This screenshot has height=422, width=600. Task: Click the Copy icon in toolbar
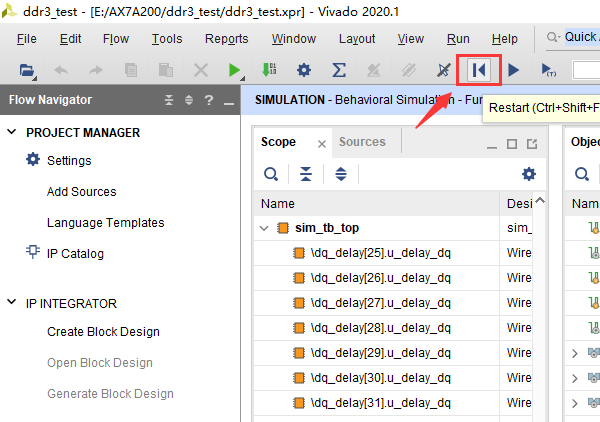(130, 70)
